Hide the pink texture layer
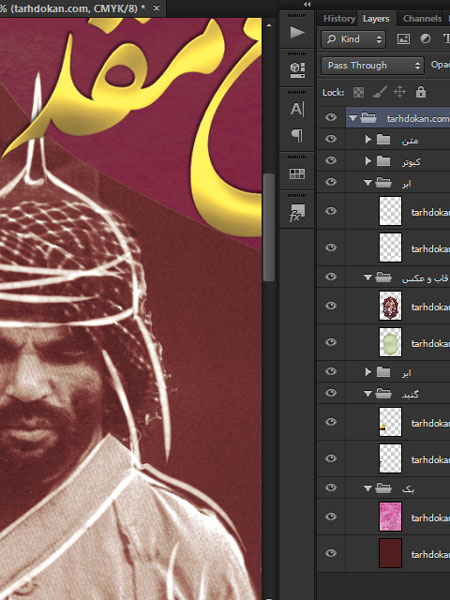The height and width of the screenshot is (600, 450). [x=331, y=516]
